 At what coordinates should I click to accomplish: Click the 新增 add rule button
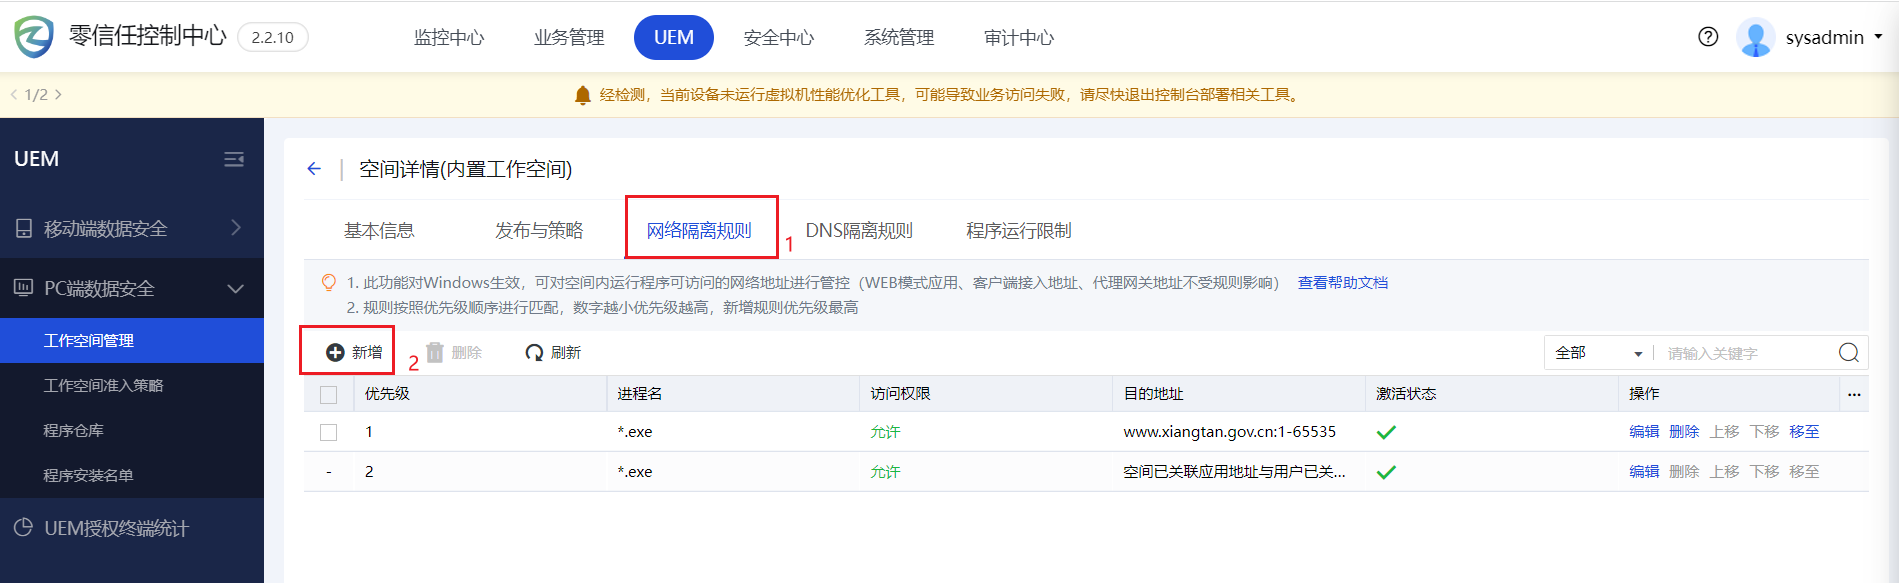point(354,352)
